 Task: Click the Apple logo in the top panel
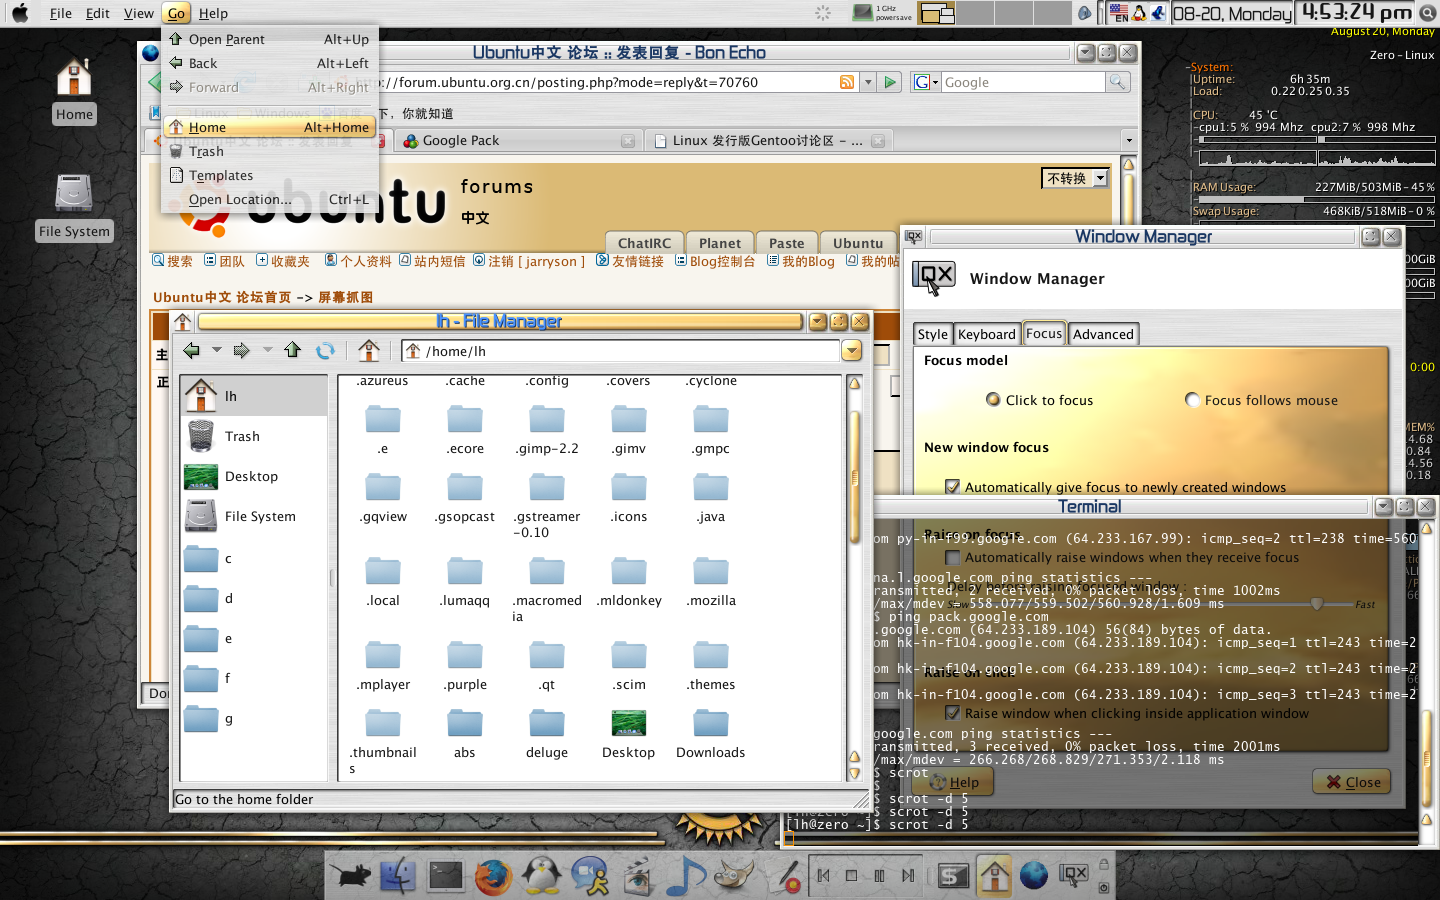point(20,13)
